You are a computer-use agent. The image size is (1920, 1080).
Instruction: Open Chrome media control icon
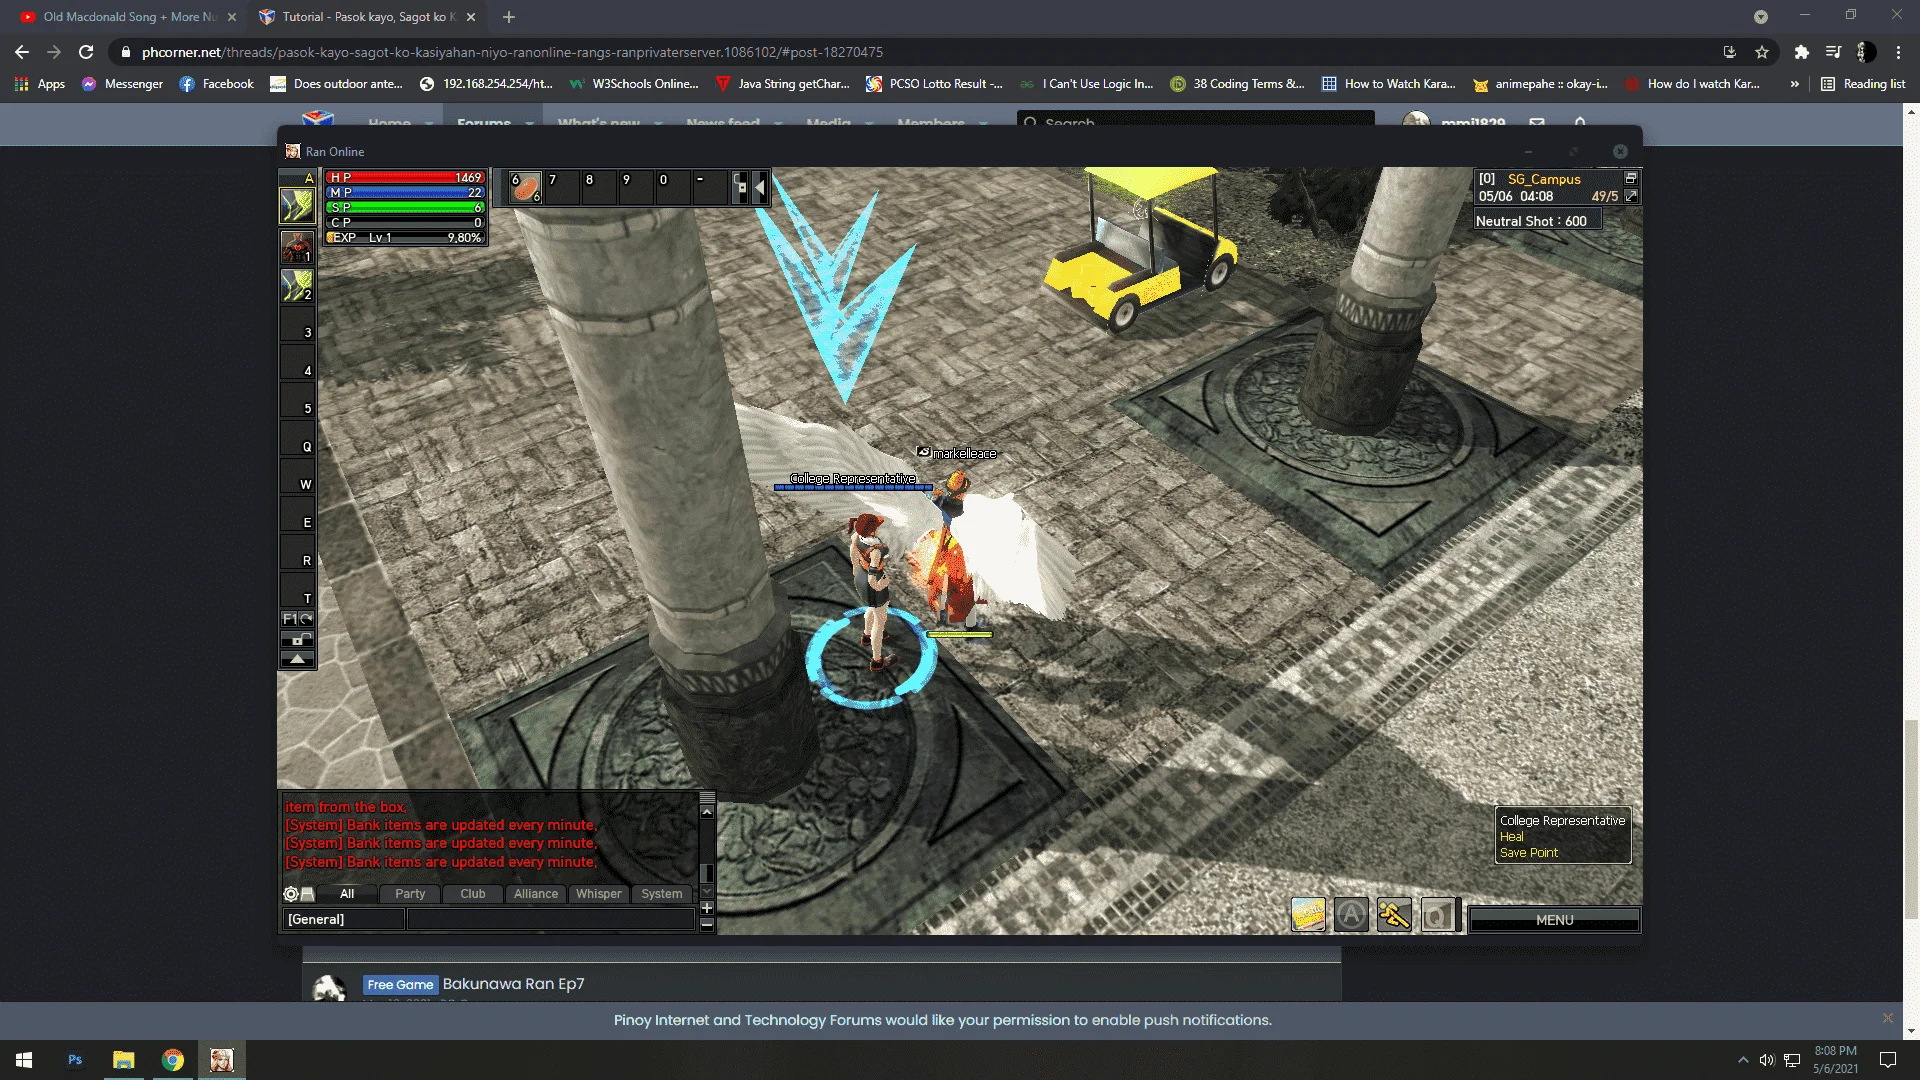[1833, 52]
